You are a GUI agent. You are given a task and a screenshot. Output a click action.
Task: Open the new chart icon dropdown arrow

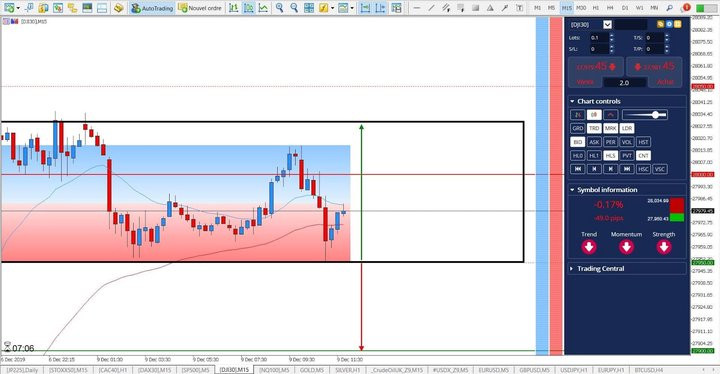tap(18, 8)
